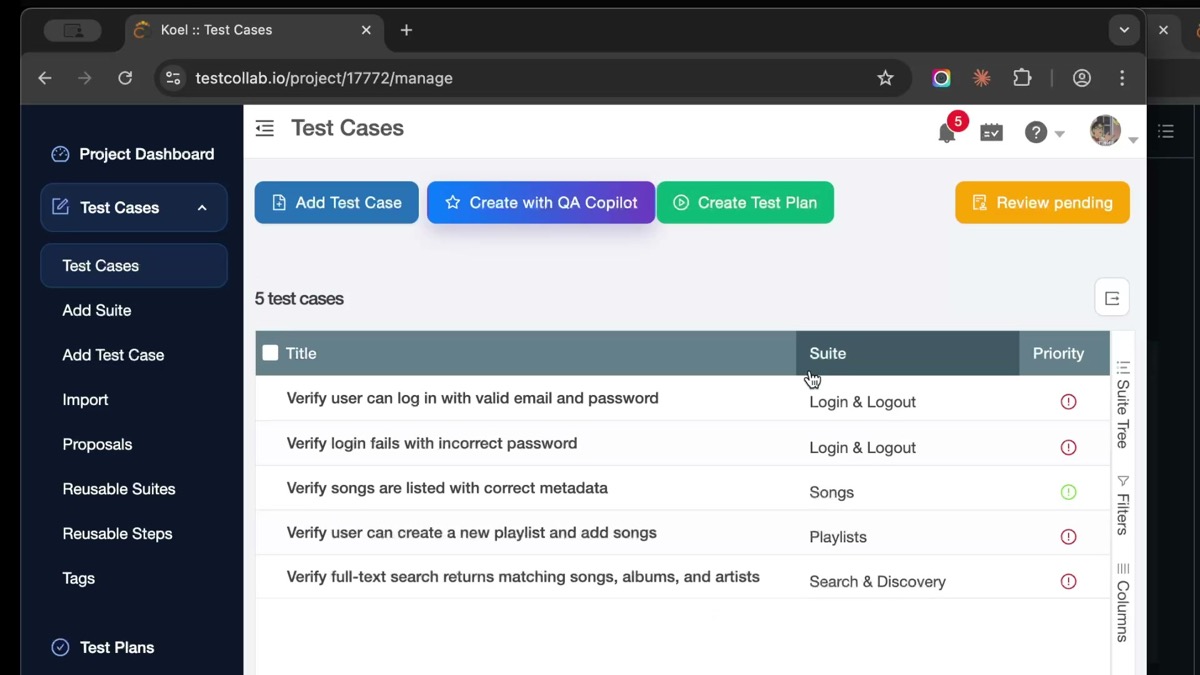Collapse the Test Cases section in the sidebar
Image resolution: width=1200 pixels, height=675 pixels.
pos(201,208)
